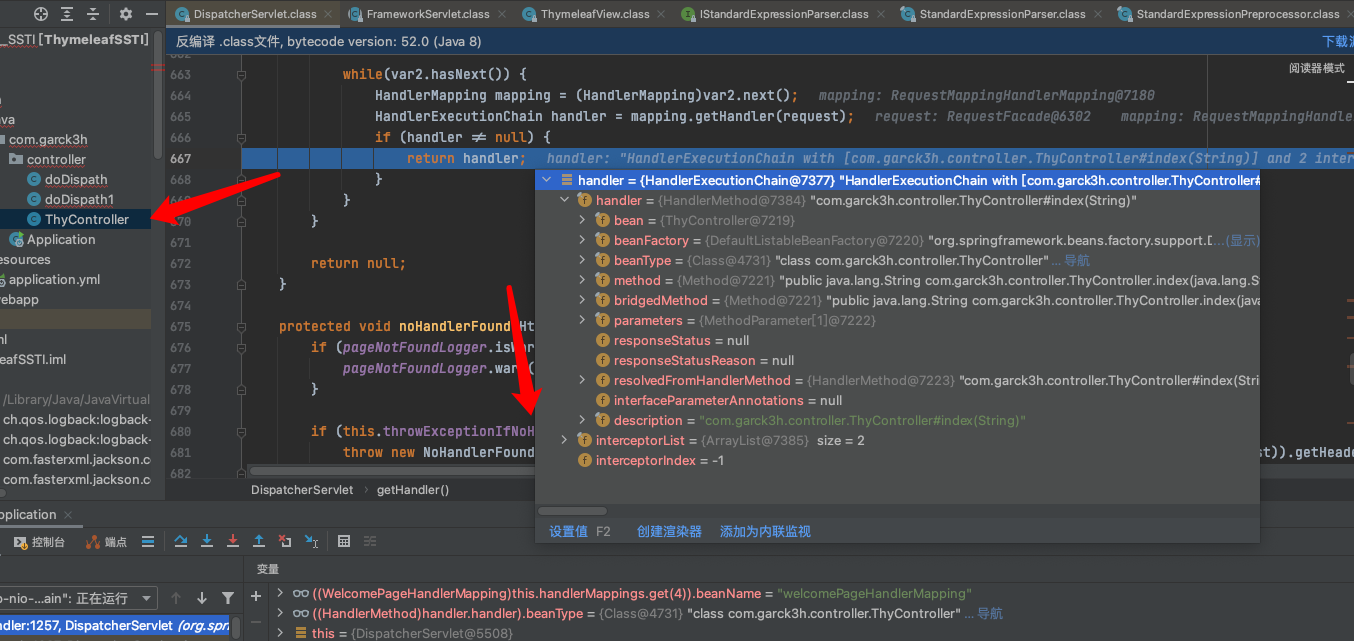Expand the beanFactory field node
This screenshot has height=641, width=1354.
pyautogui.click(x=583, y=240)
